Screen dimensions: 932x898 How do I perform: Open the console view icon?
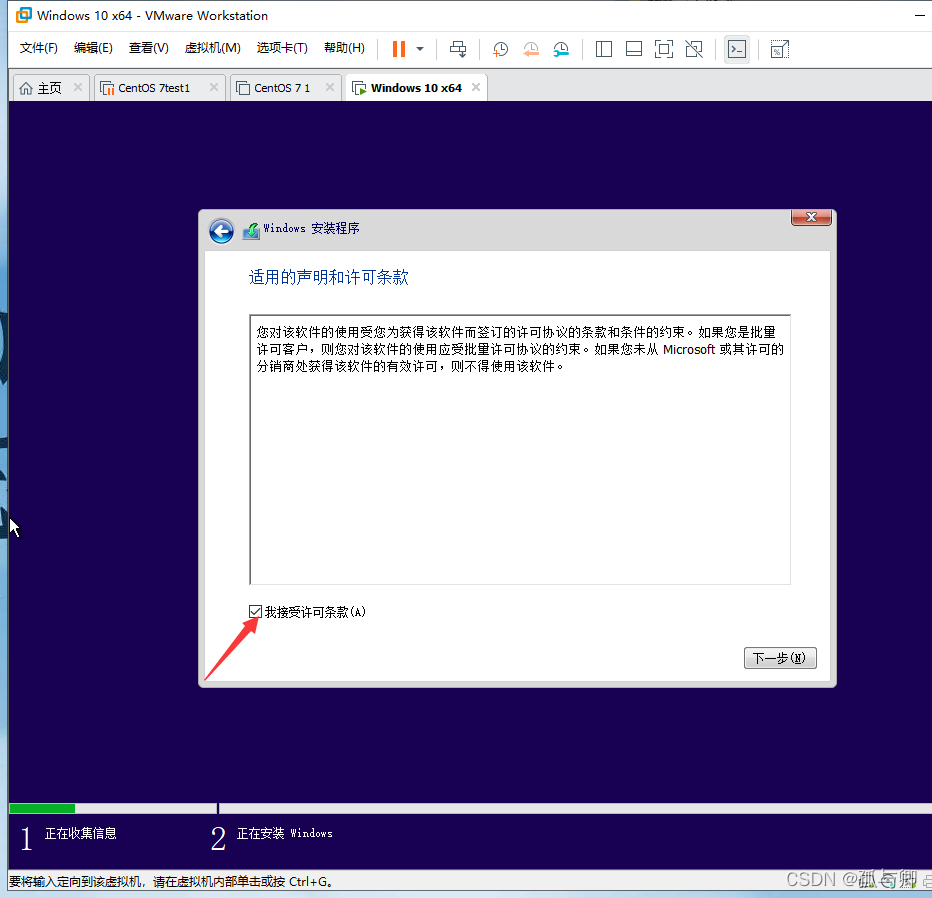[x=737, y=49]
